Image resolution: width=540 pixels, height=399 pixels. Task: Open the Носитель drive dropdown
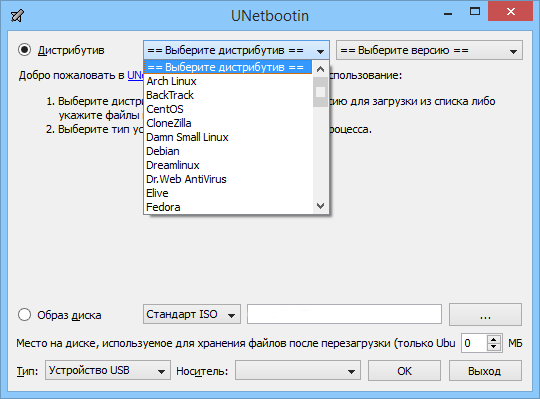click(298, 370)
